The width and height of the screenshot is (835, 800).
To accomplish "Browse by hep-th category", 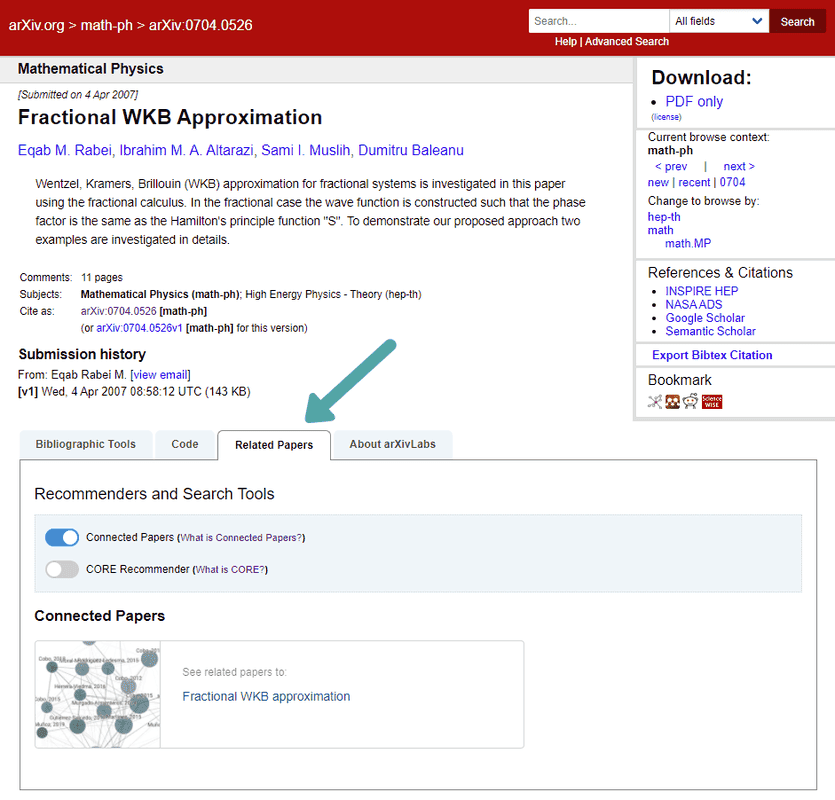I will point(664,217).
